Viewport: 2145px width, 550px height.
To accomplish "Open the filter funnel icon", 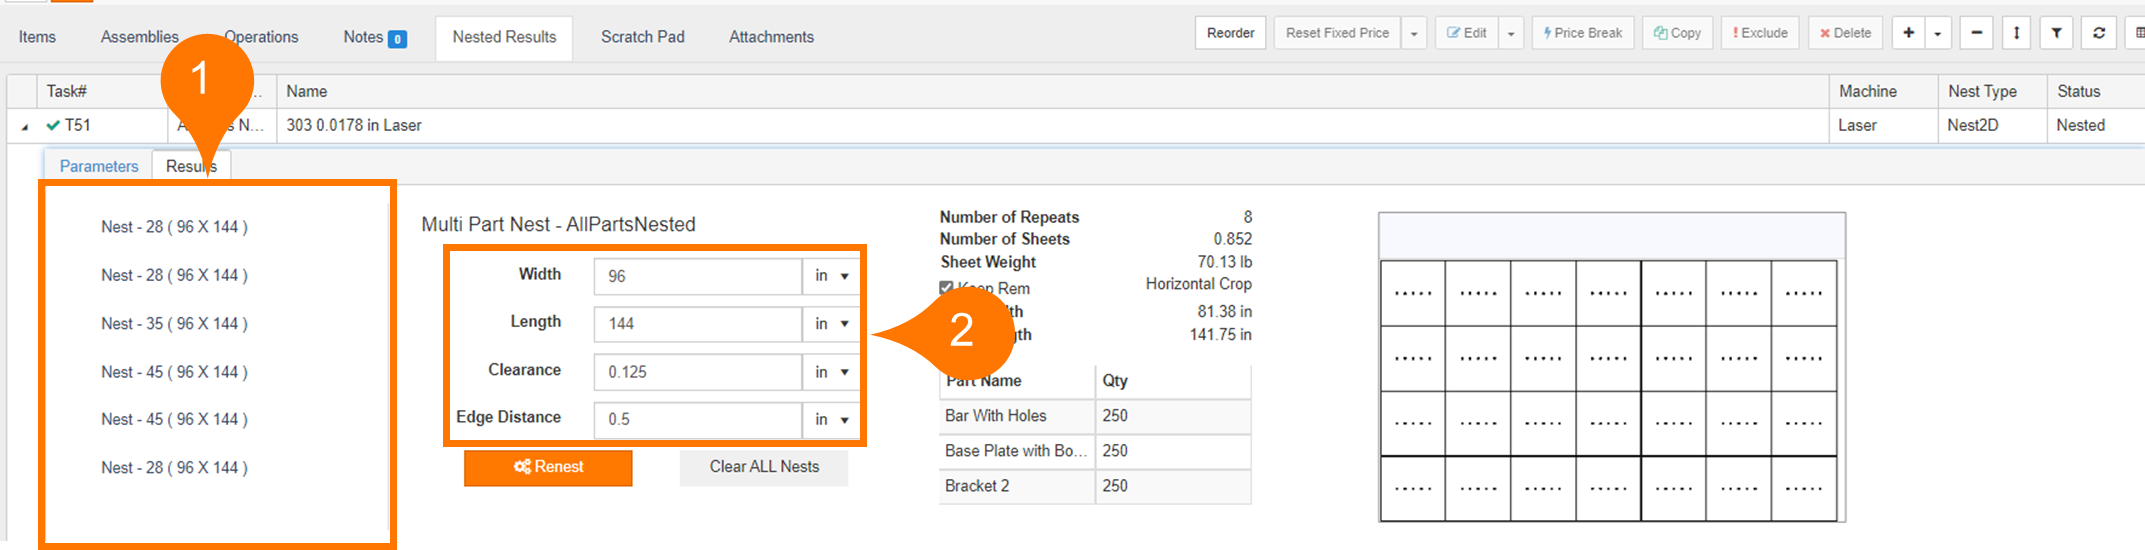I will 2056,33.
